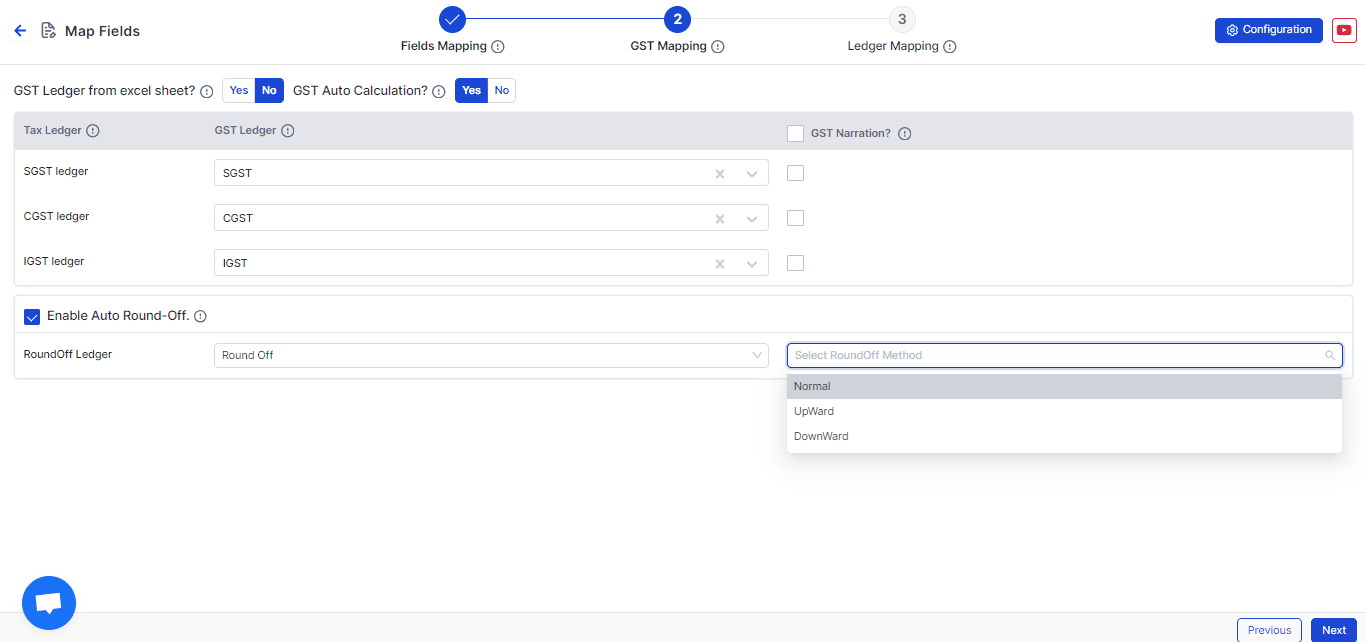Go back using the left arrow icon
Screen dimensions: 1366x642
click(x=20, y=31)
